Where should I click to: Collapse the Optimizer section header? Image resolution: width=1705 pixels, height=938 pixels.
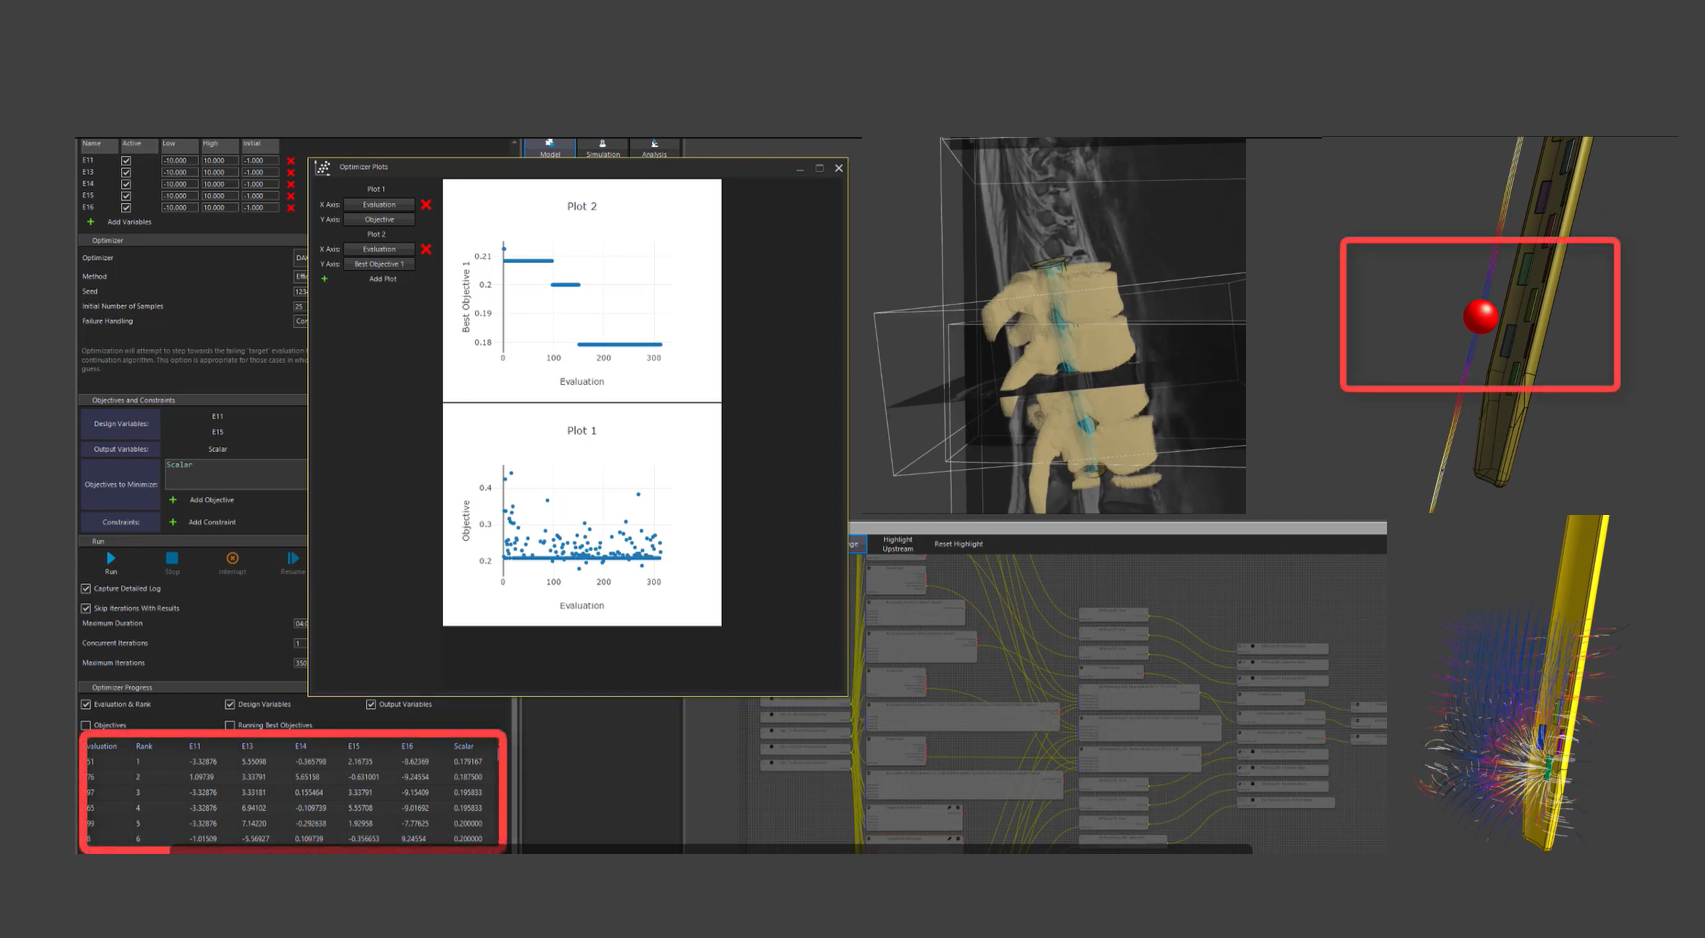(x=193, y=240)
